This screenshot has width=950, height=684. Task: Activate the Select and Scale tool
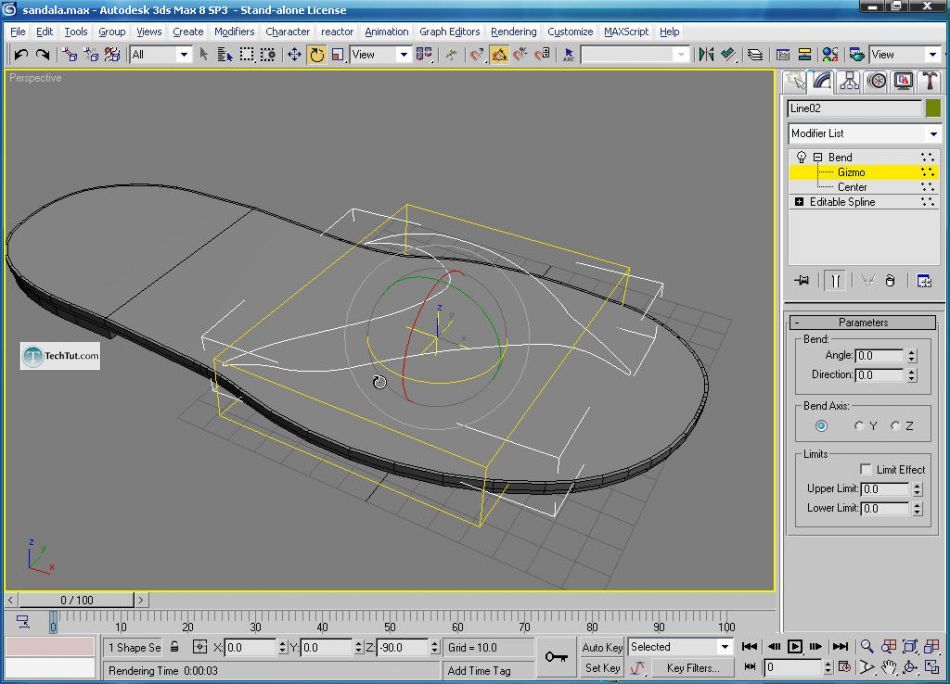coord(337,55)
